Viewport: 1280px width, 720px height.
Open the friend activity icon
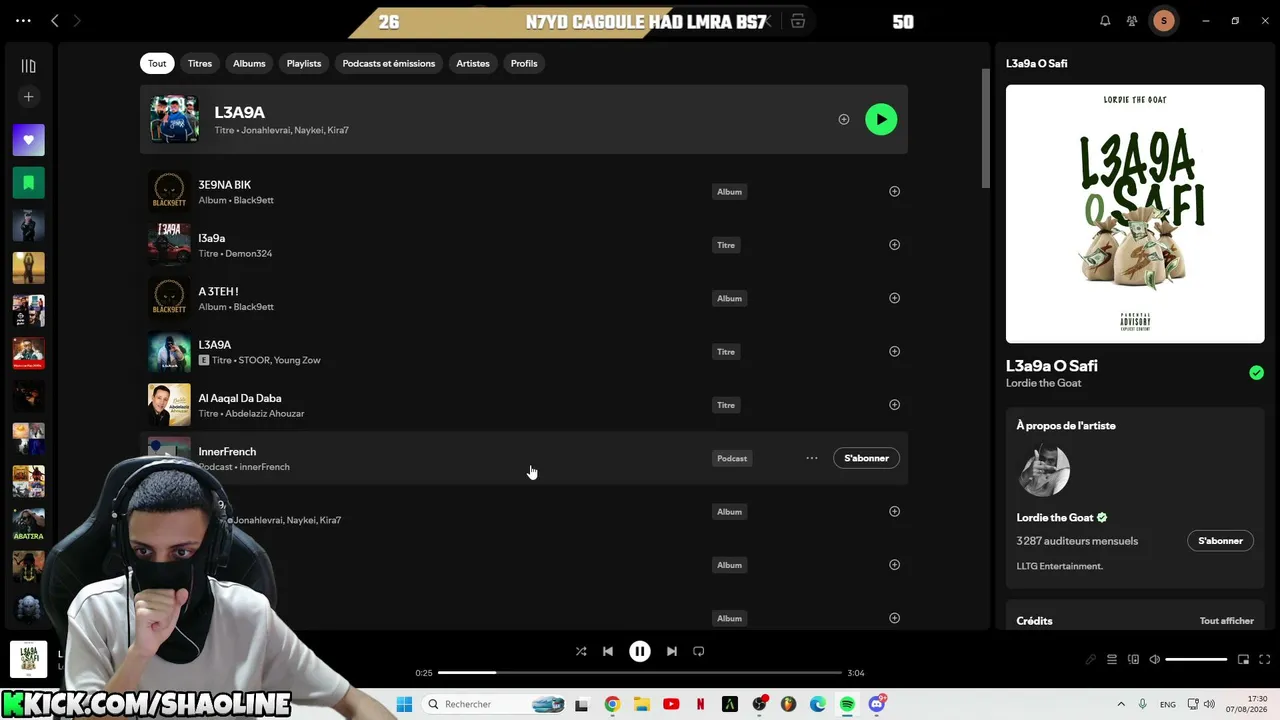click(1132, 21)
